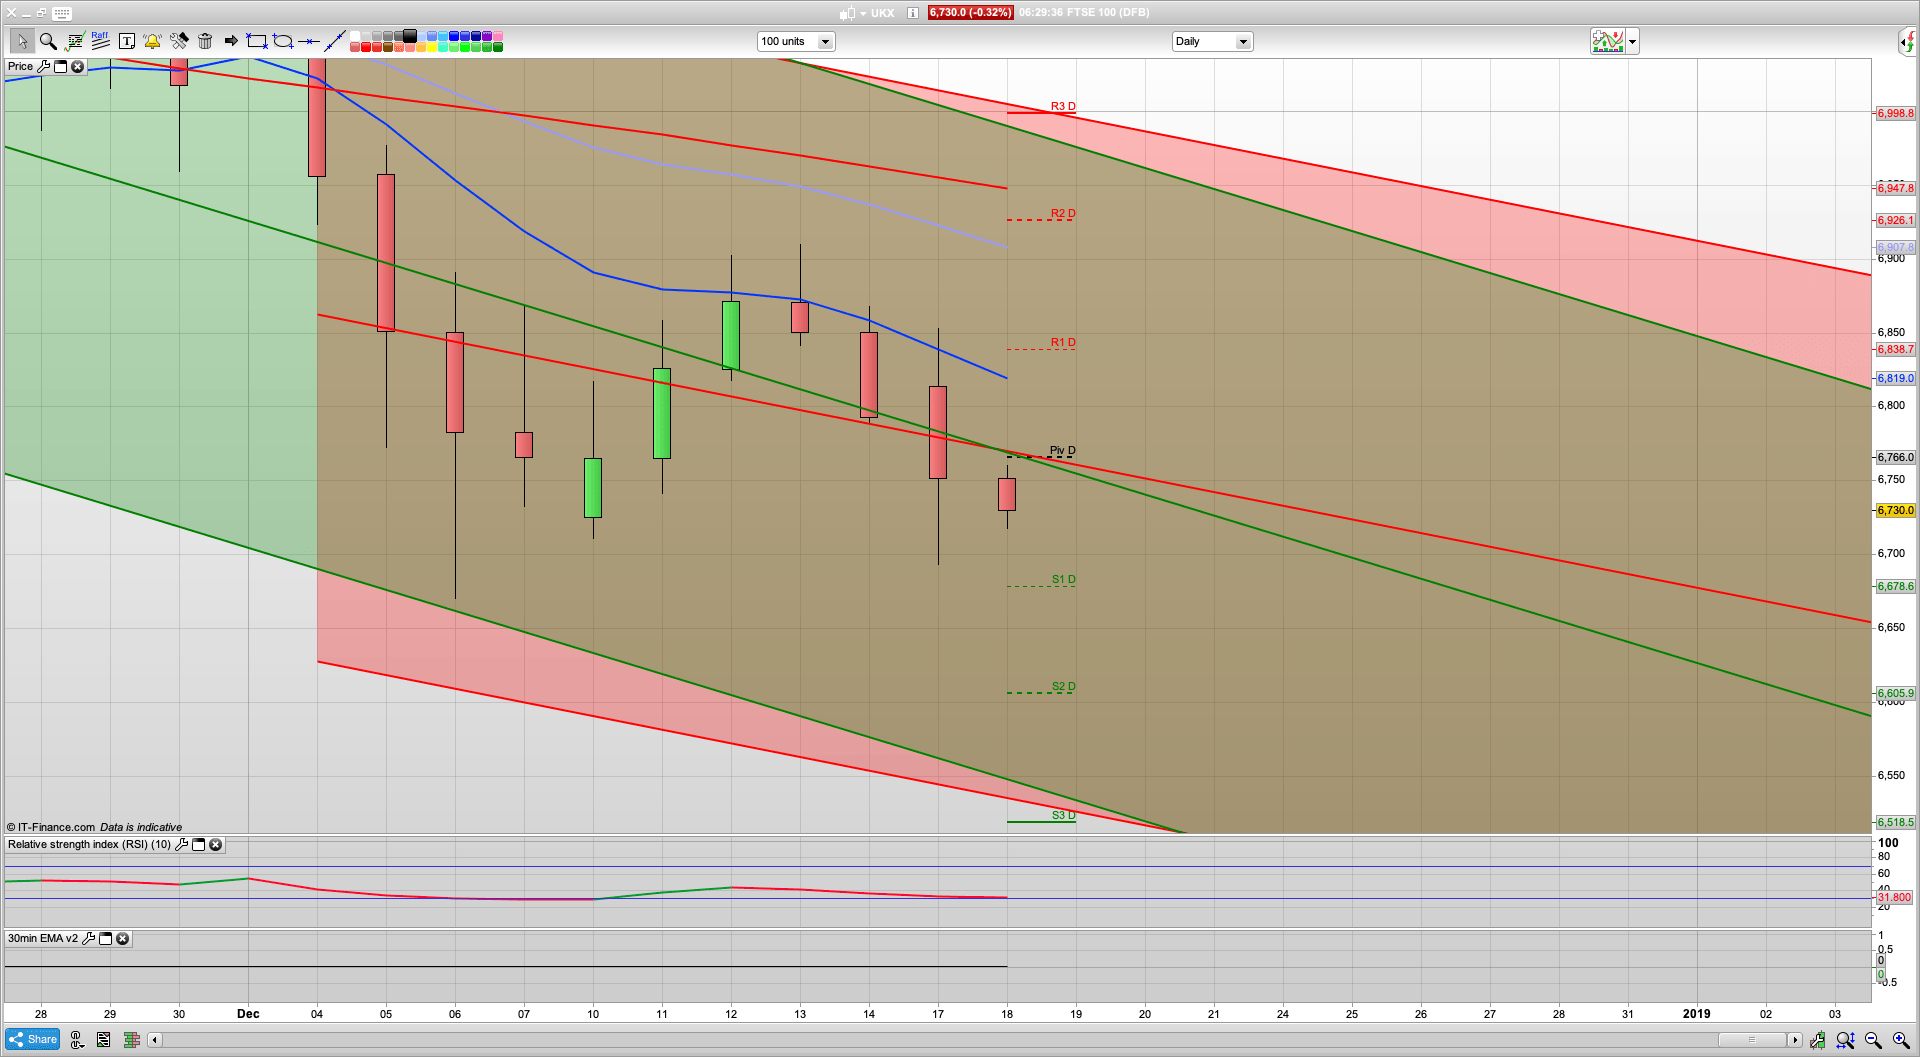Viewport: 1920px width, 1057px height.
Task: Select the rectangle drawing tool
Action: coord(257,41)
